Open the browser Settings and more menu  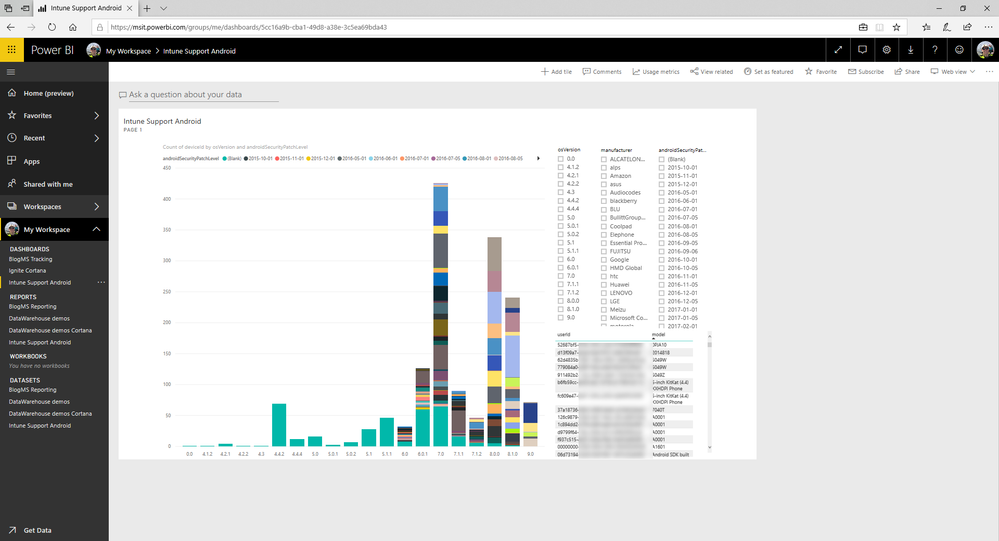coord(988,27)
